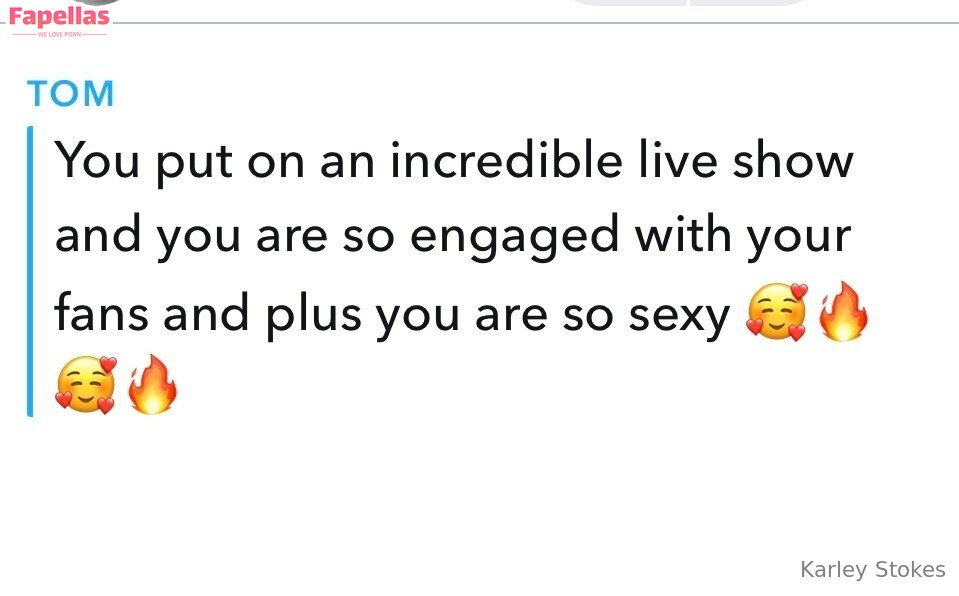The height and width of the screenshot is (596, 959).
Task: Click the smiling hearts emoji after "sexy"
Action: tap(776, 313)
